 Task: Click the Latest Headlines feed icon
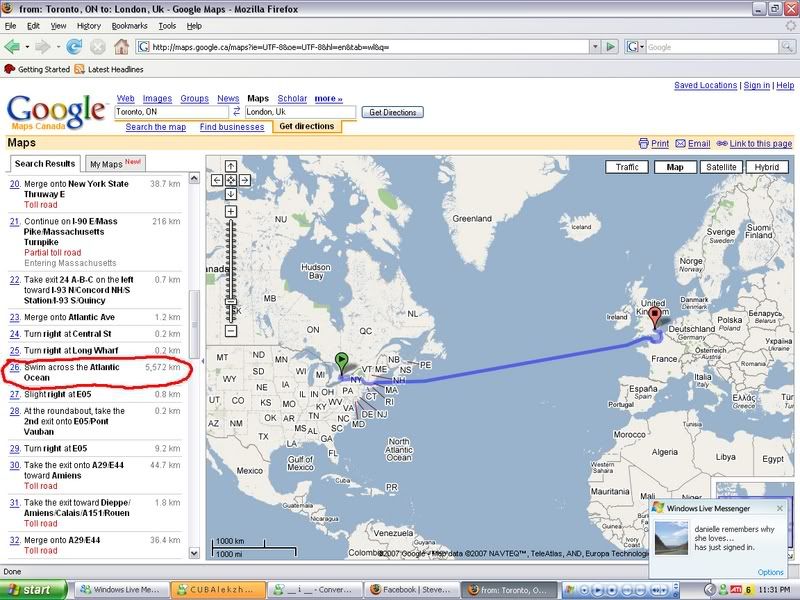coord(79,69)
